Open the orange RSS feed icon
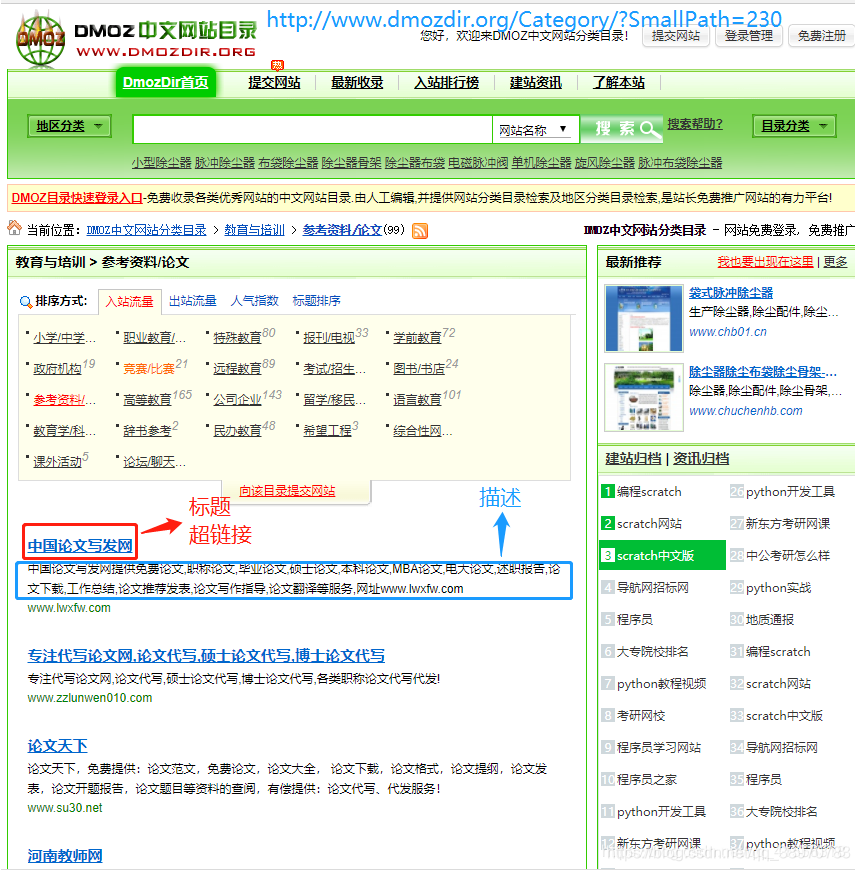Screen dimensions: 860x871 coord(420,231)
